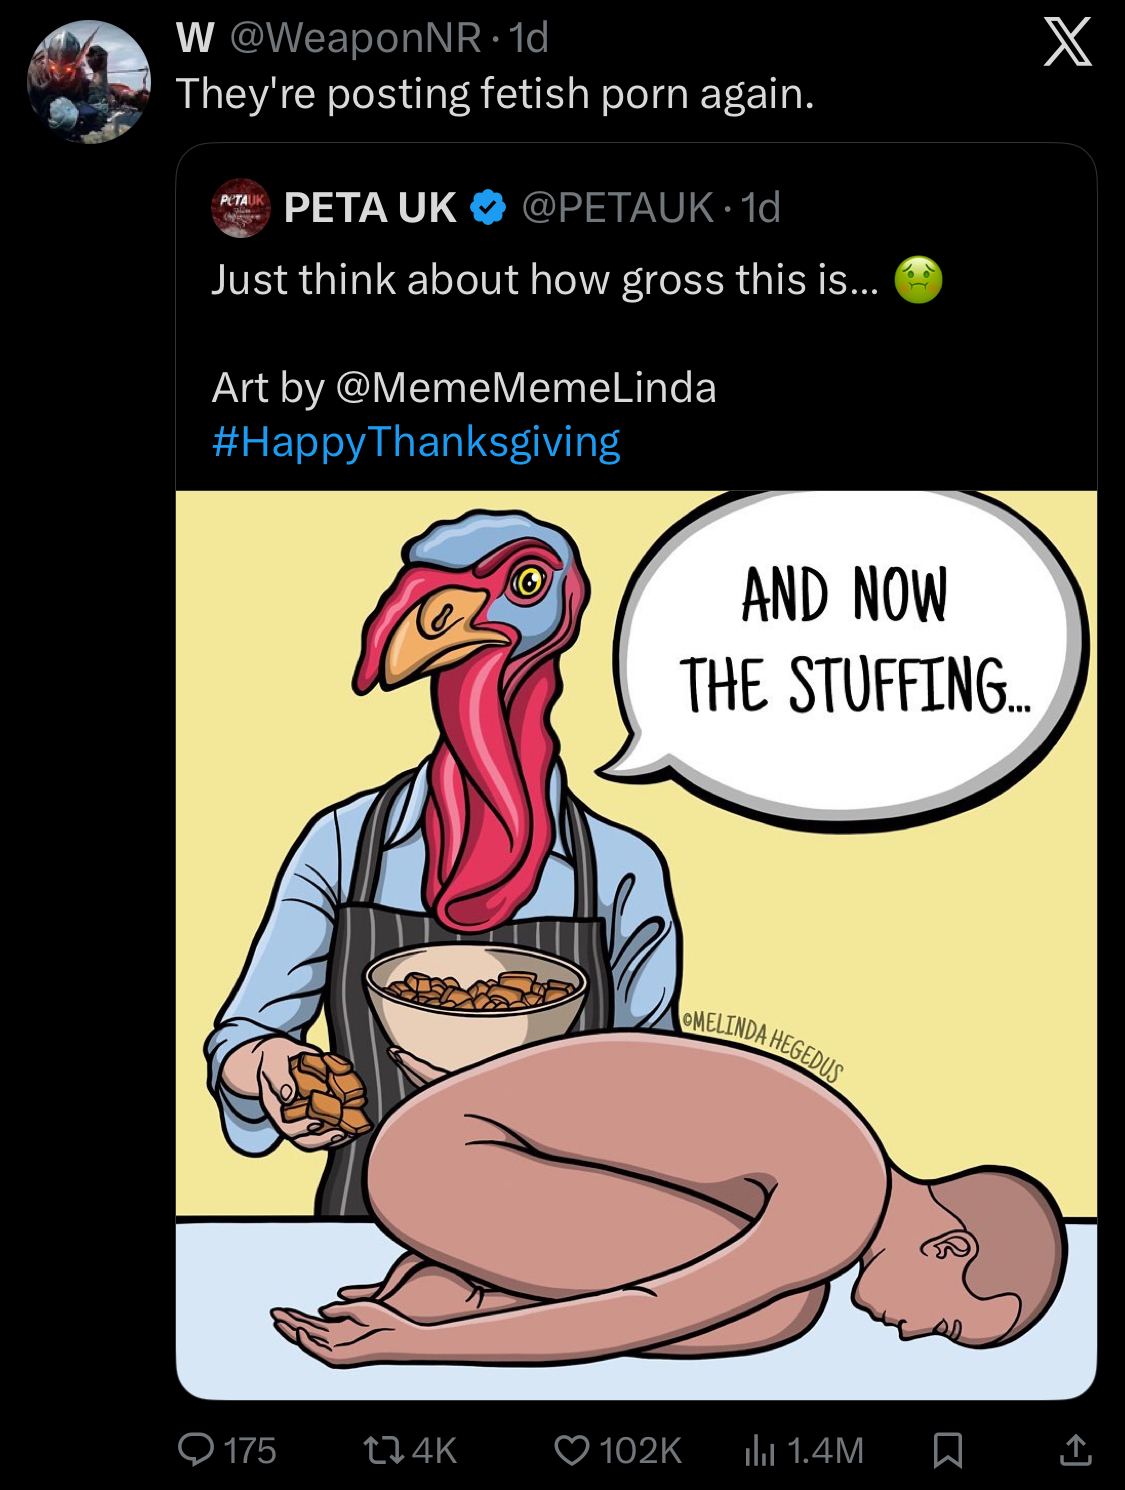Bookmark this post
This screenshot has width=1125, height=1490.
click(947, 1450)
